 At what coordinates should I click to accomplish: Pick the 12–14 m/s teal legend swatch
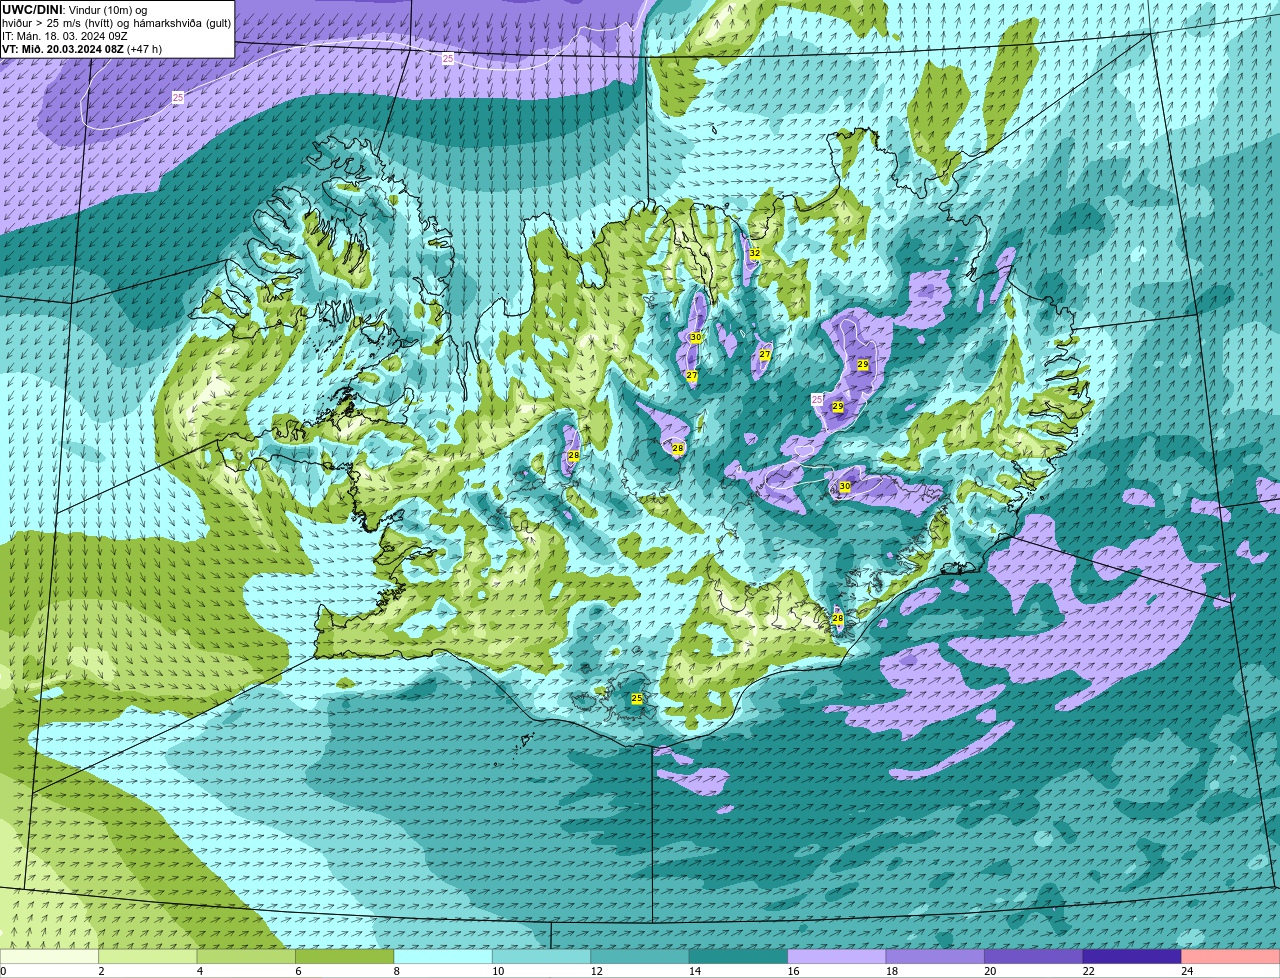click(x=640, y=956)
